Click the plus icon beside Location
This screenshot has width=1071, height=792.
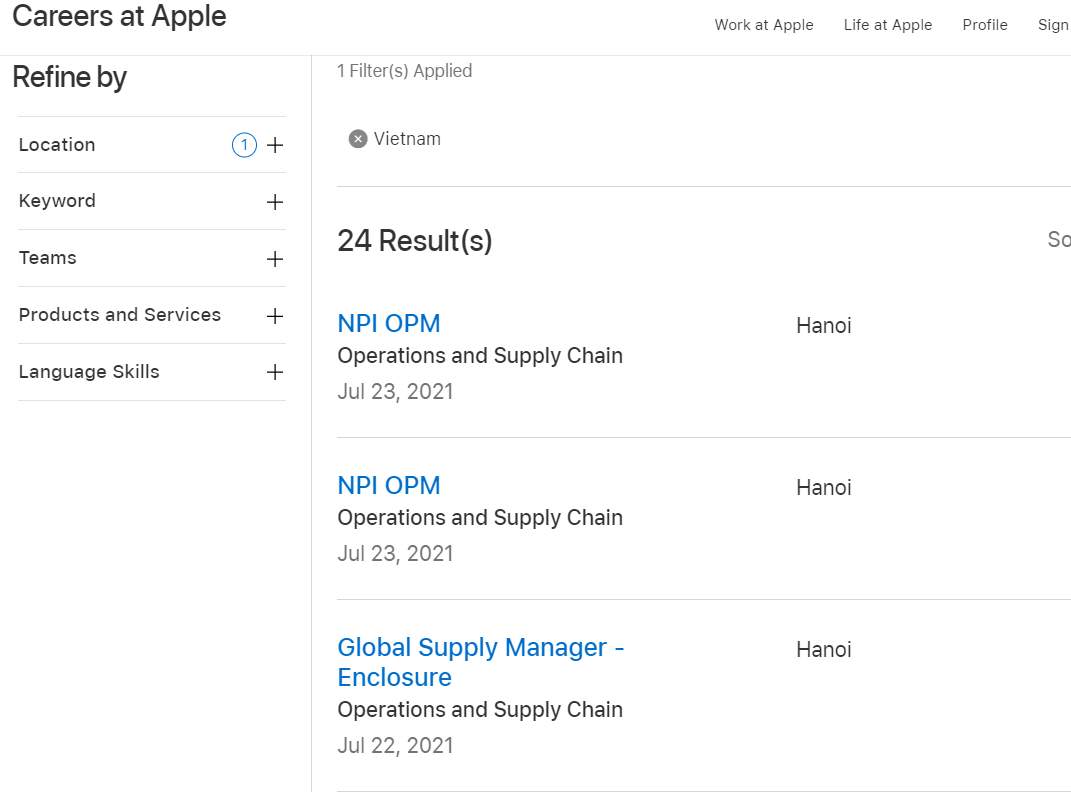point(275,145)
